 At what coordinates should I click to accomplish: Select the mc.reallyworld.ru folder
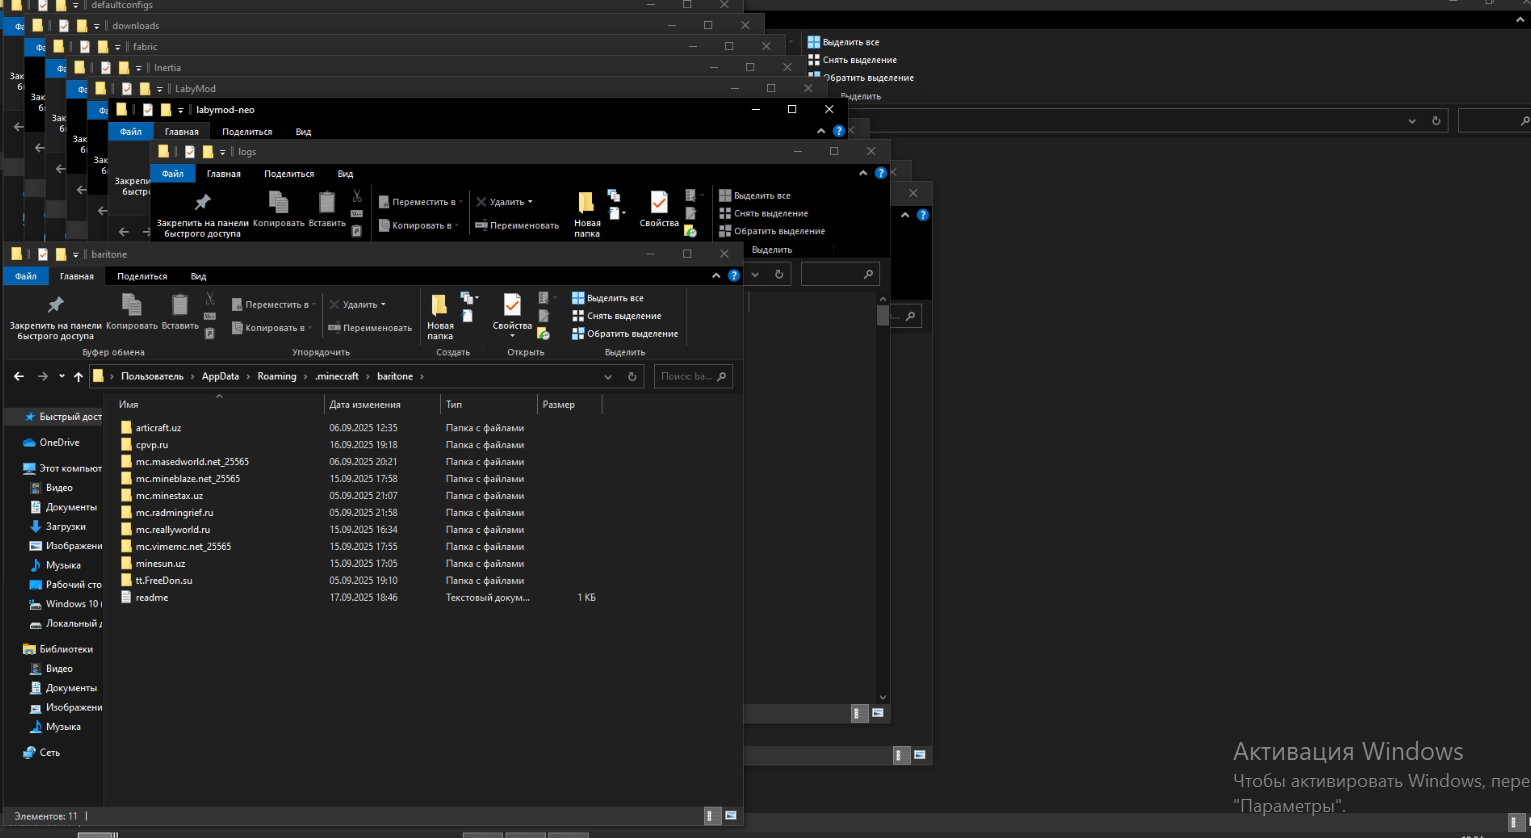pyautogui.click(x=173, y=530)
